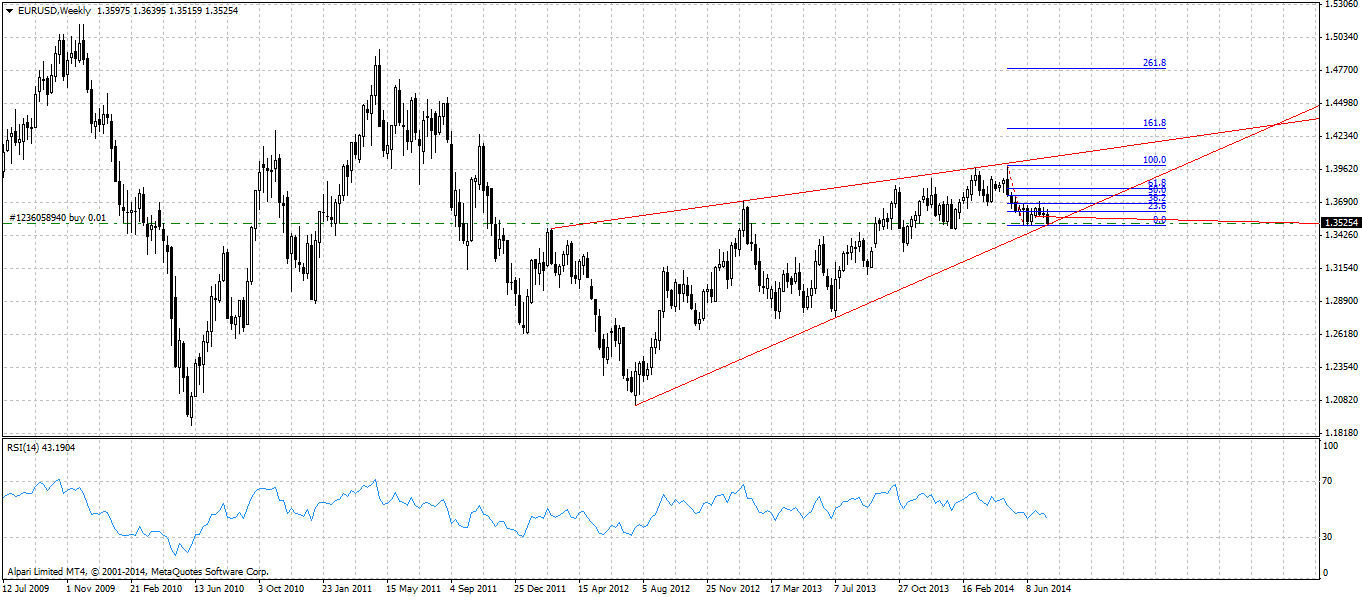Click the 261.8 Fibonacci level label
This screenshot has width=1362, height=597.
(1154, 63)
